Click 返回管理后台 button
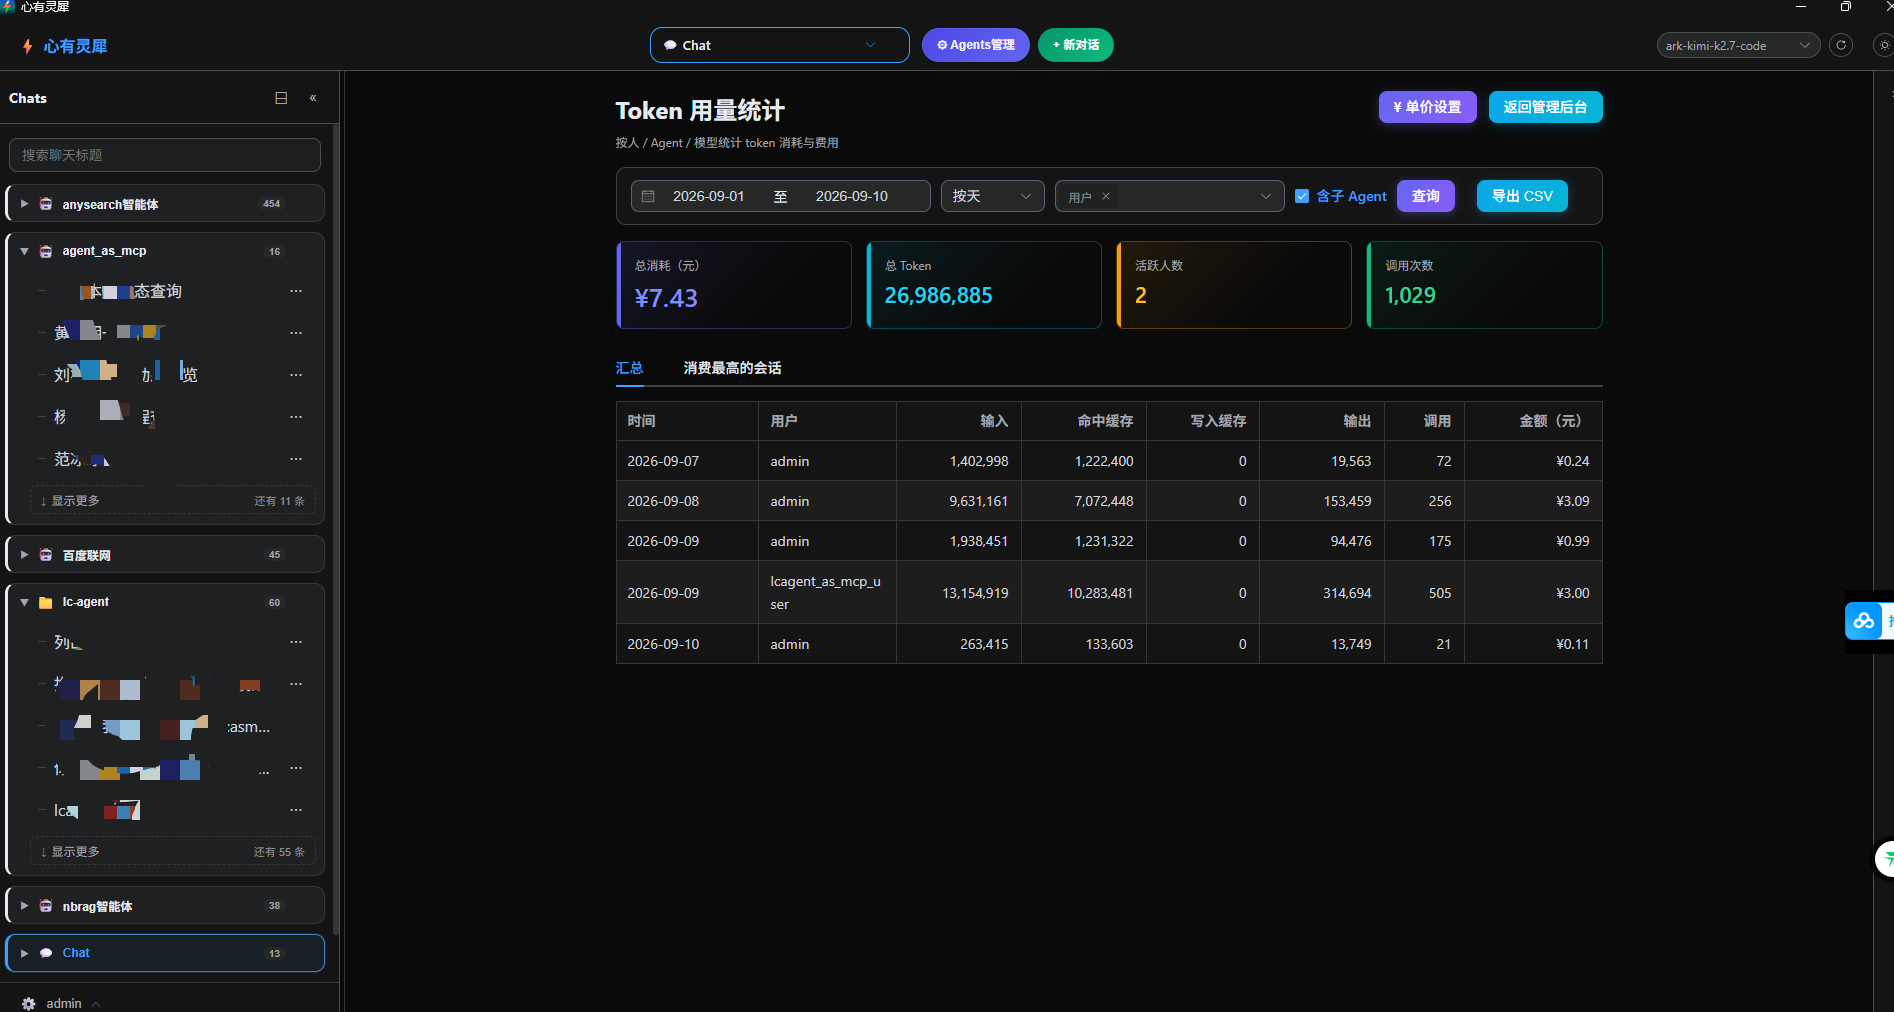 (x=1545, y=107)
